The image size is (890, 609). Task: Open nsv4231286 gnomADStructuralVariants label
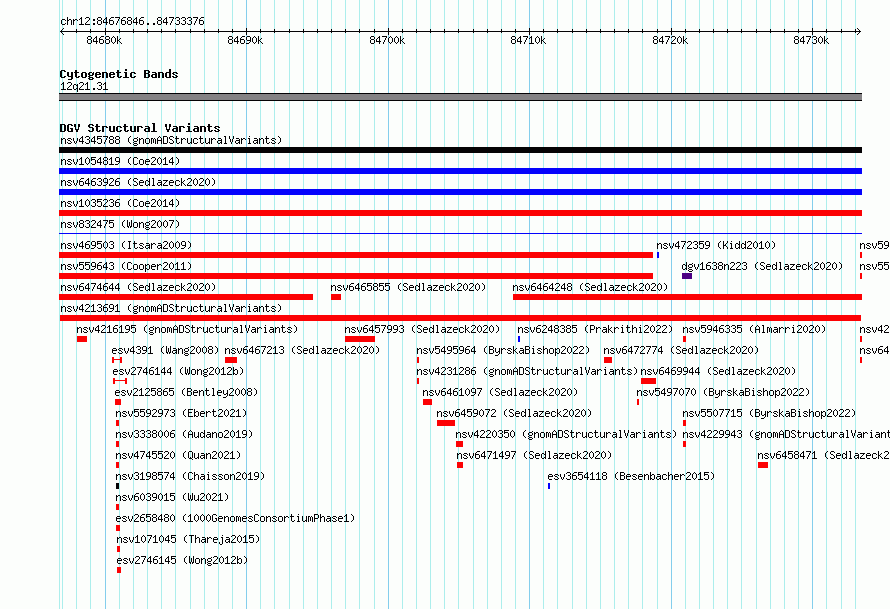(x=527, y=371)
